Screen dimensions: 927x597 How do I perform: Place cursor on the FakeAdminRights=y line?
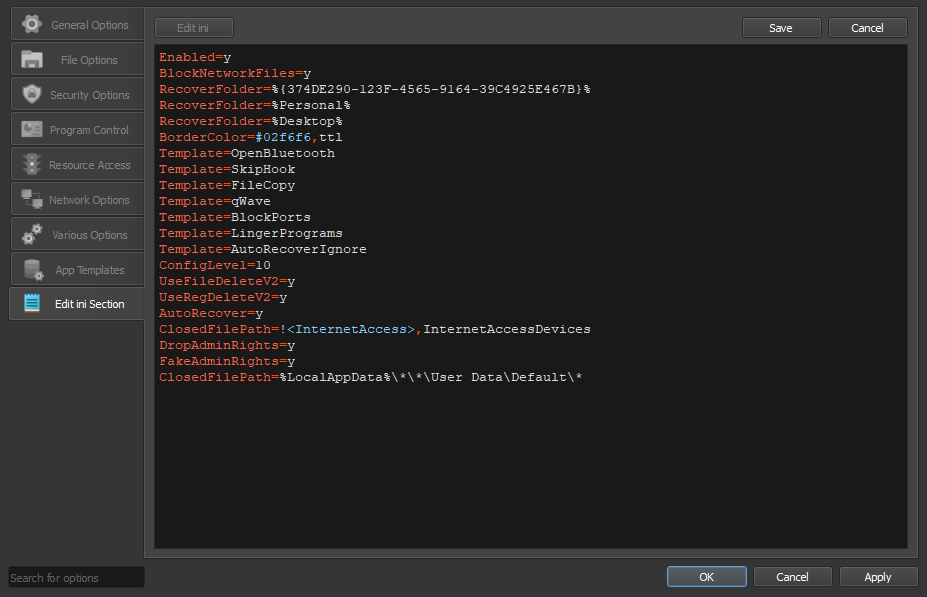tap(227, 361)
